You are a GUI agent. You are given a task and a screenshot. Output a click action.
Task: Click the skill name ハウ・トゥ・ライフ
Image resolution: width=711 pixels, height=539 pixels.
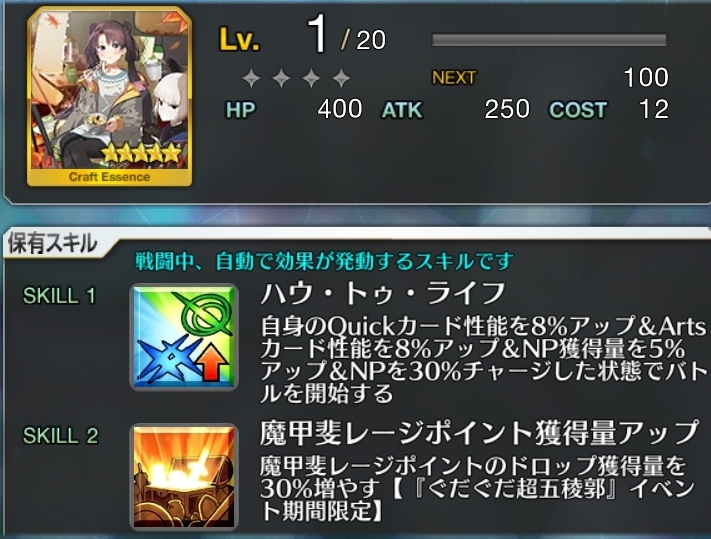(383, 293)
